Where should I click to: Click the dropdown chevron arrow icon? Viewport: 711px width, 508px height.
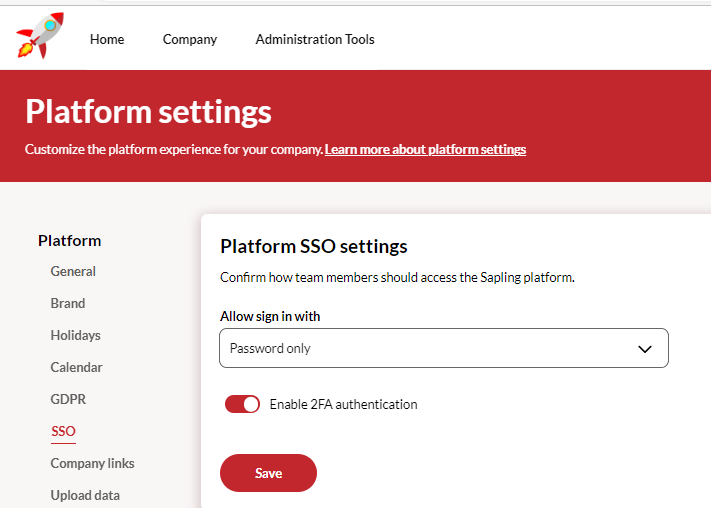click(x=645, y=349)
